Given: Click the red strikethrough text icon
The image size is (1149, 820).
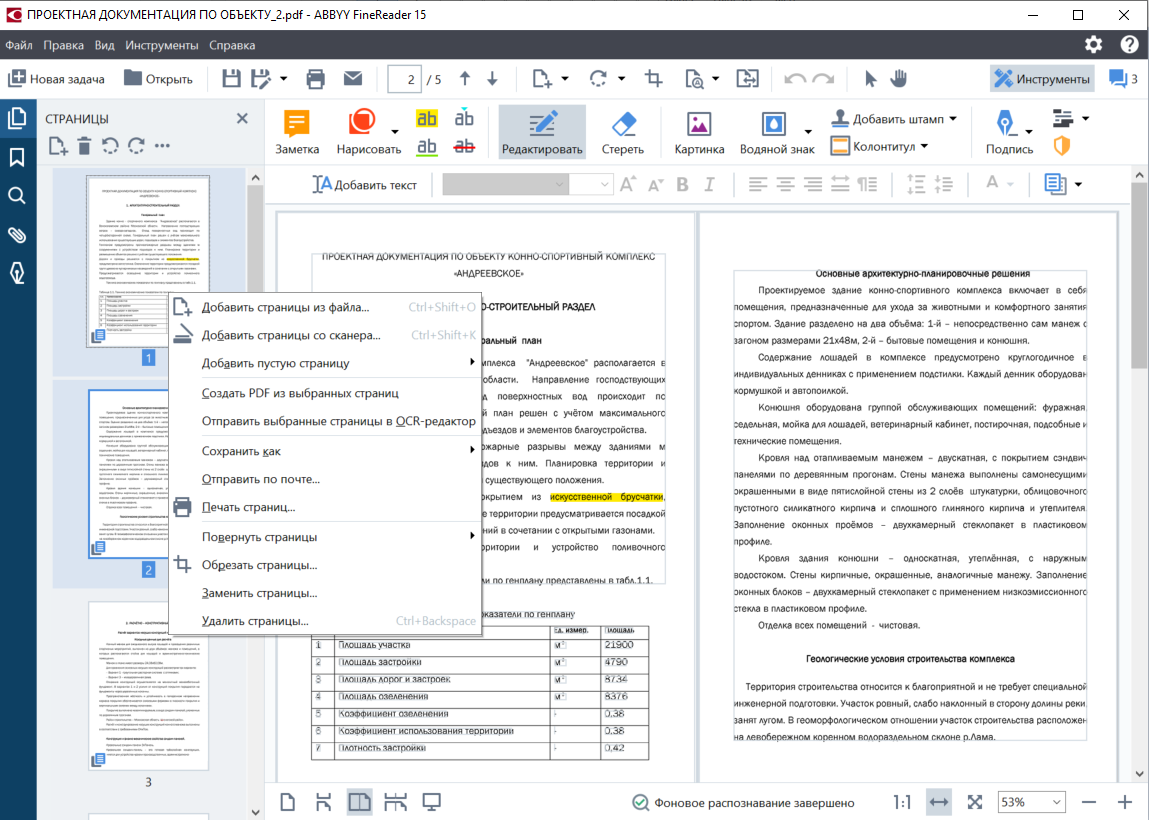Looking at the screenshot, I should click(x=464, y=146).
